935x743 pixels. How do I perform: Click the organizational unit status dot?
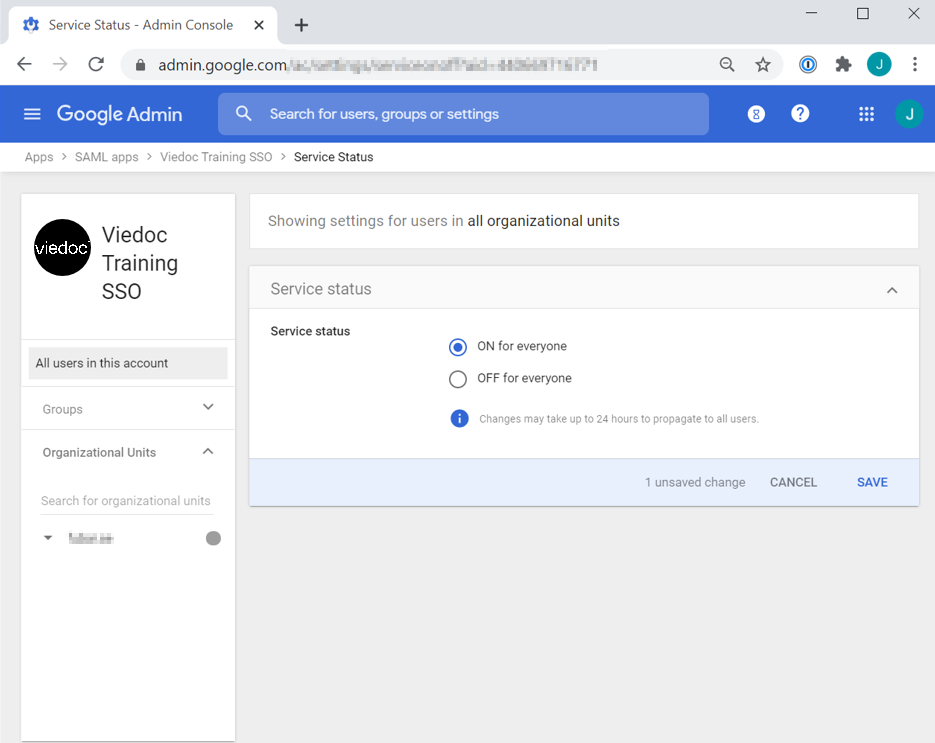(213, 538)
